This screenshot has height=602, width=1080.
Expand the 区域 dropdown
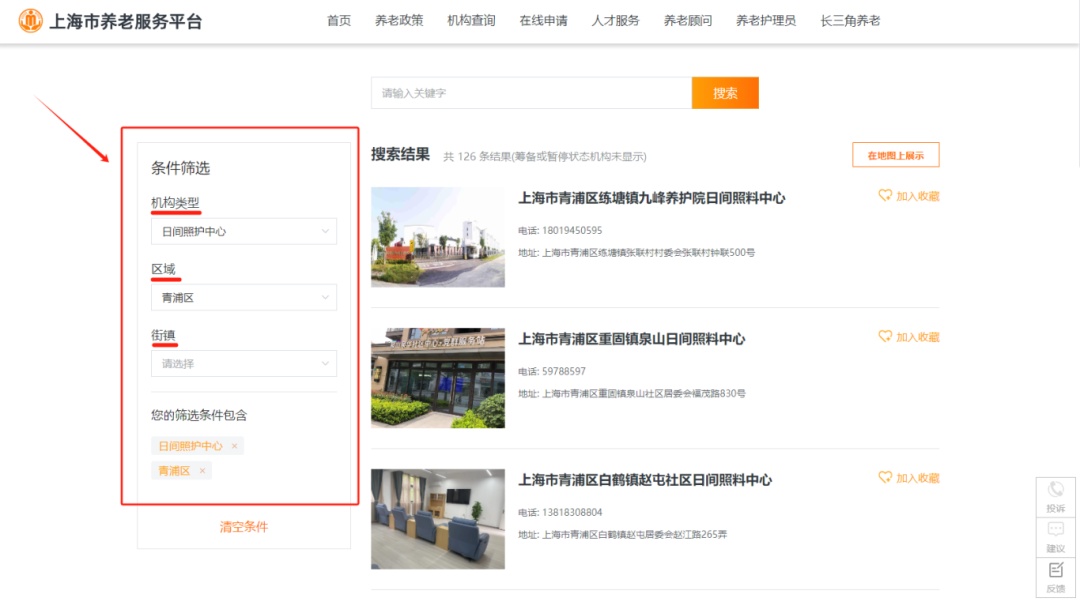point(244,298)
